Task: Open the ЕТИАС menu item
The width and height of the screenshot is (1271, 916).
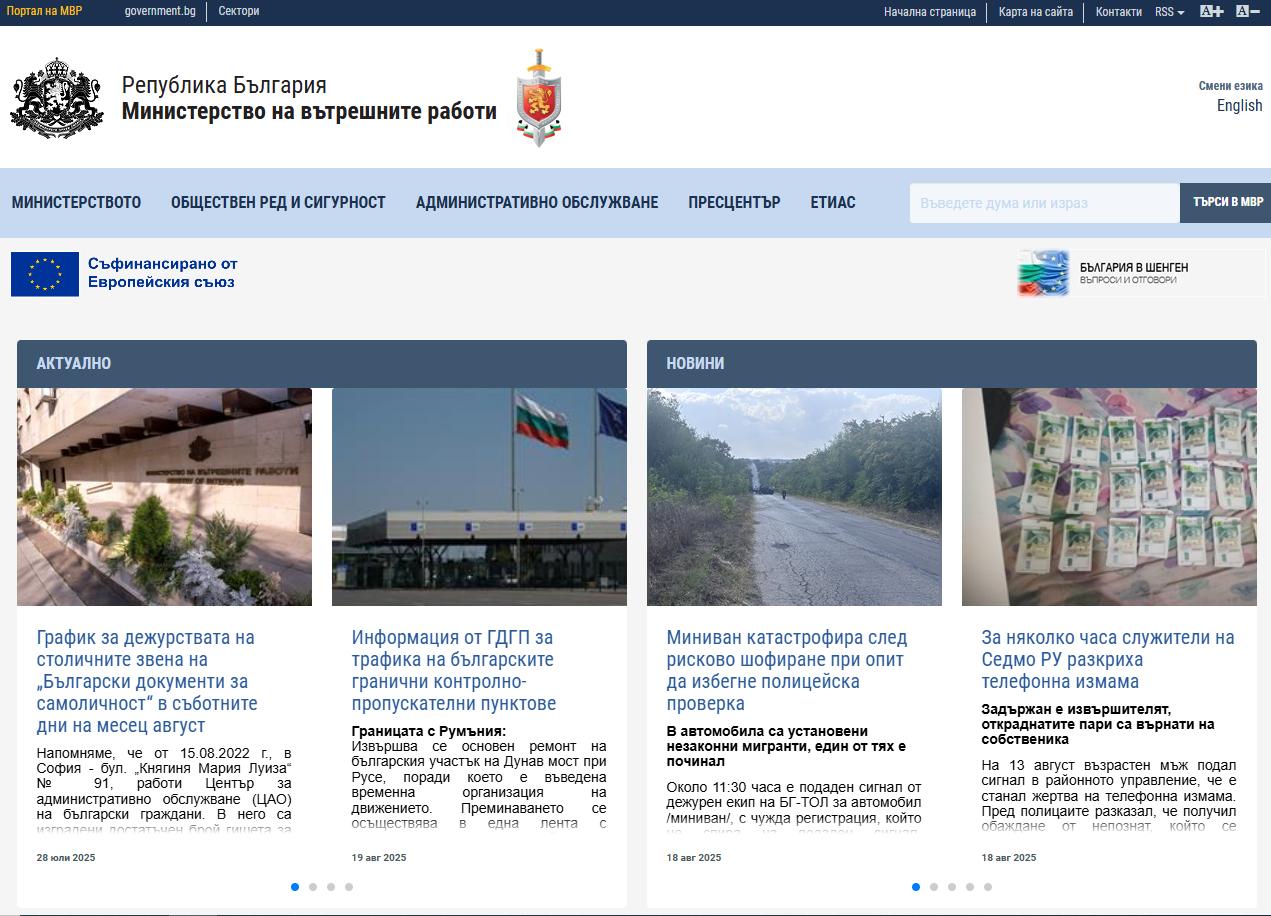Action: (833, 203)
